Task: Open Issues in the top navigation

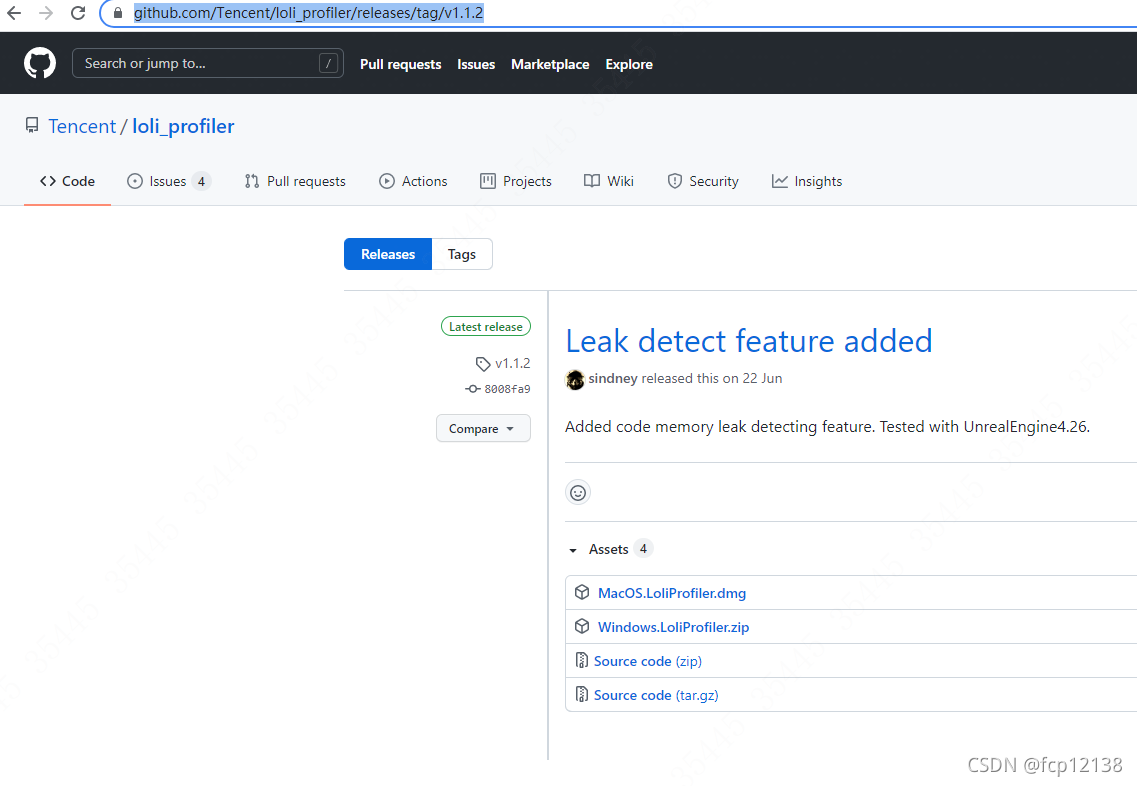Action: [x=476, y=65]
